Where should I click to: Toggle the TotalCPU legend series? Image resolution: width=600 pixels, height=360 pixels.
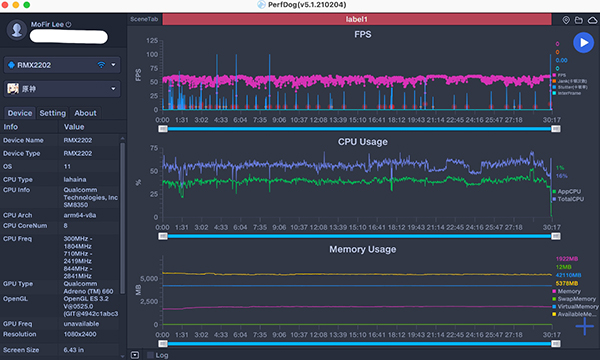(568, 199)
